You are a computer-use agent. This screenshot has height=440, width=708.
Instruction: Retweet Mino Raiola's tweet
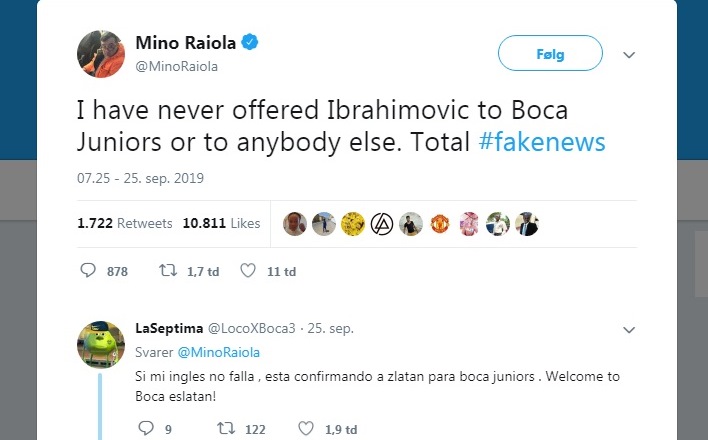click(x=167, y=271)
